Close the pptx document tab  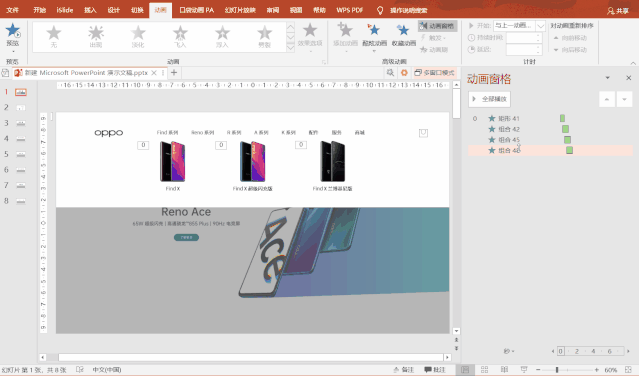point(154,73)
